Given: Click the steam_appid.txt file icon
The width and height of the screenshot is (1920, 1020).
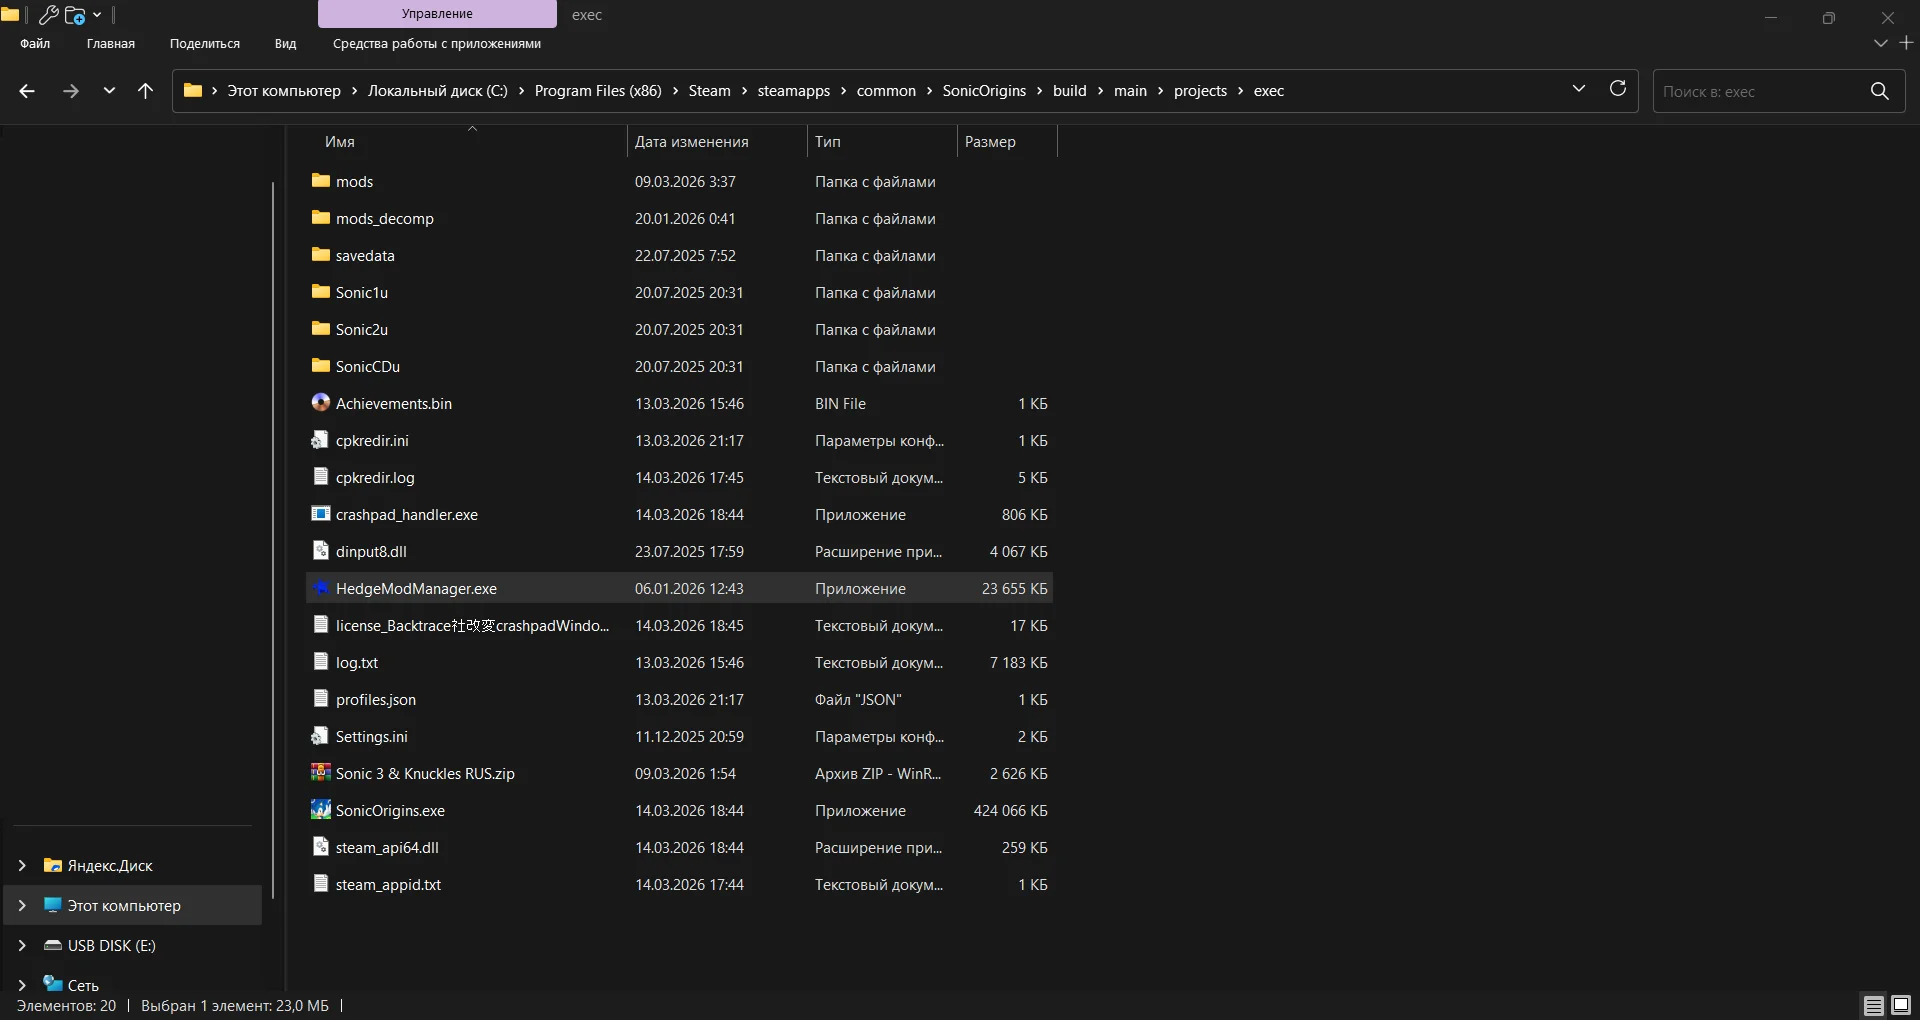Looking at the screenshot, I should [x=320, y=884].
